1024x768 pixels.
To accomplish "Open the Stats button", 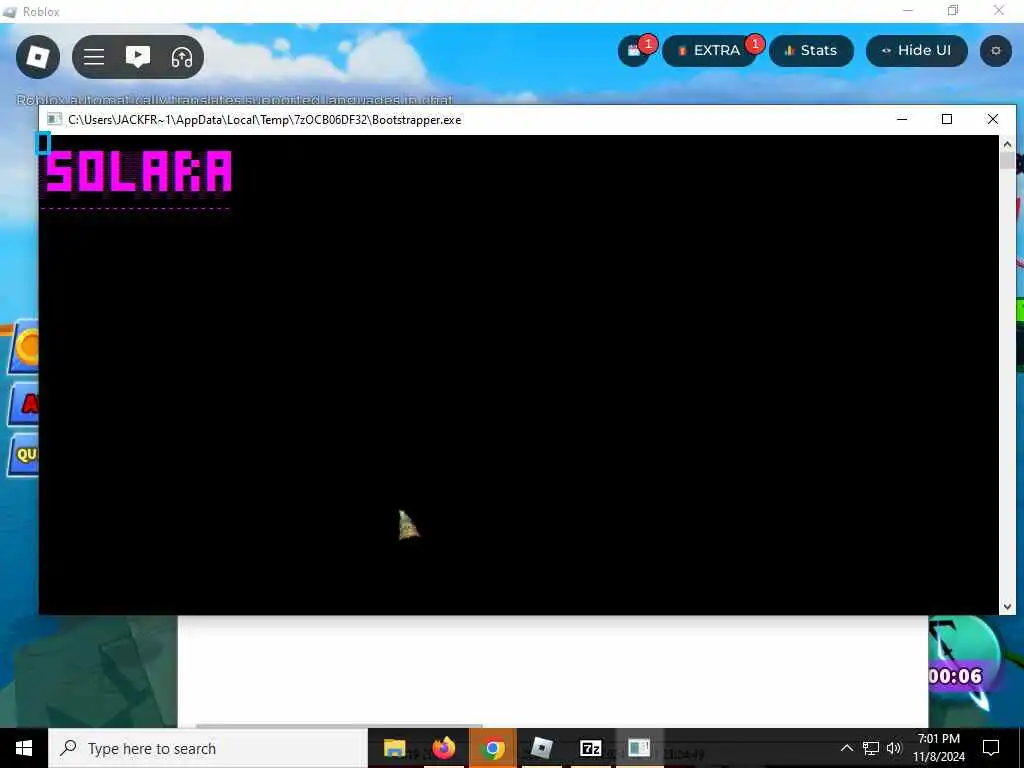I will (811, 51).
